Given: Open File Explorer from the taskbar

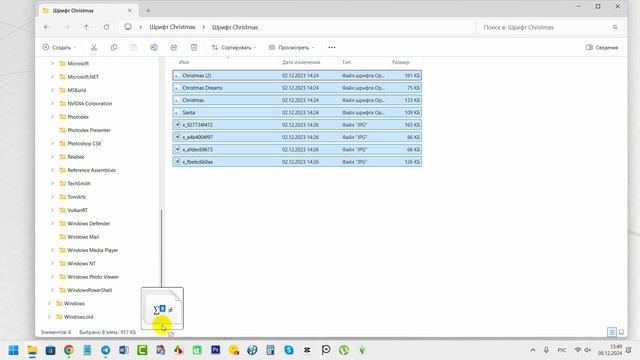Looking at the screenshot, I should pyautogui.click(x=32, y=350).
